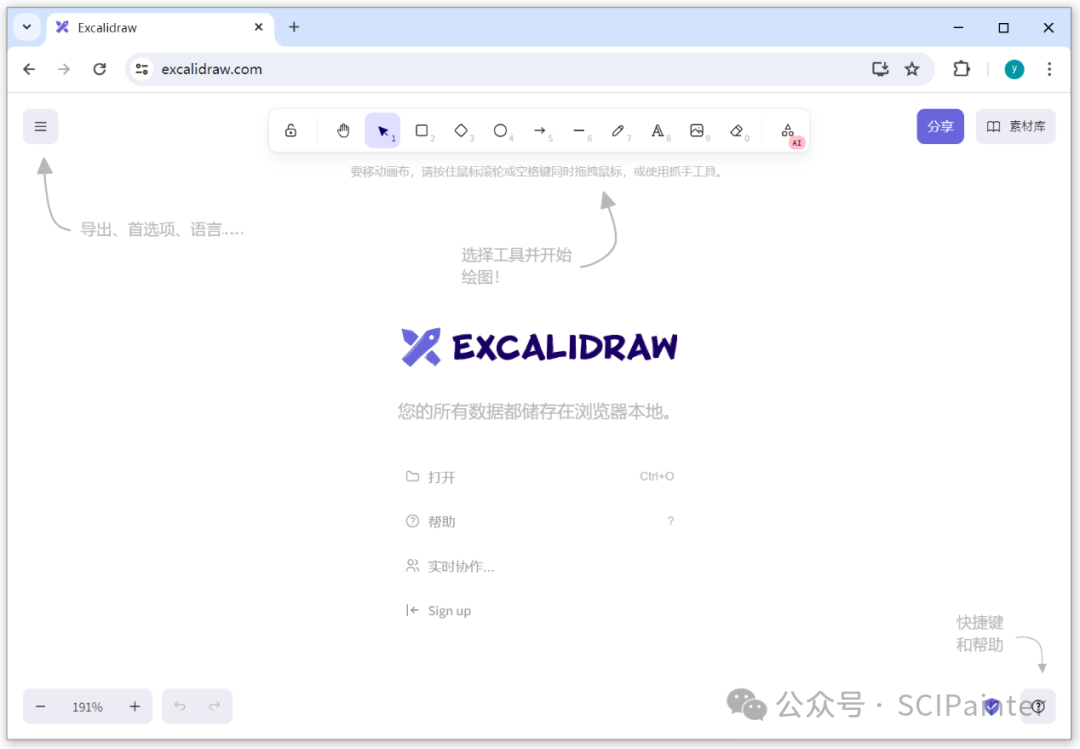Image resolution: width=1080 pixels, height=749 pixels.
Task: Click the Sign up link
Action: pyautogui.click(x=540, y=611)
